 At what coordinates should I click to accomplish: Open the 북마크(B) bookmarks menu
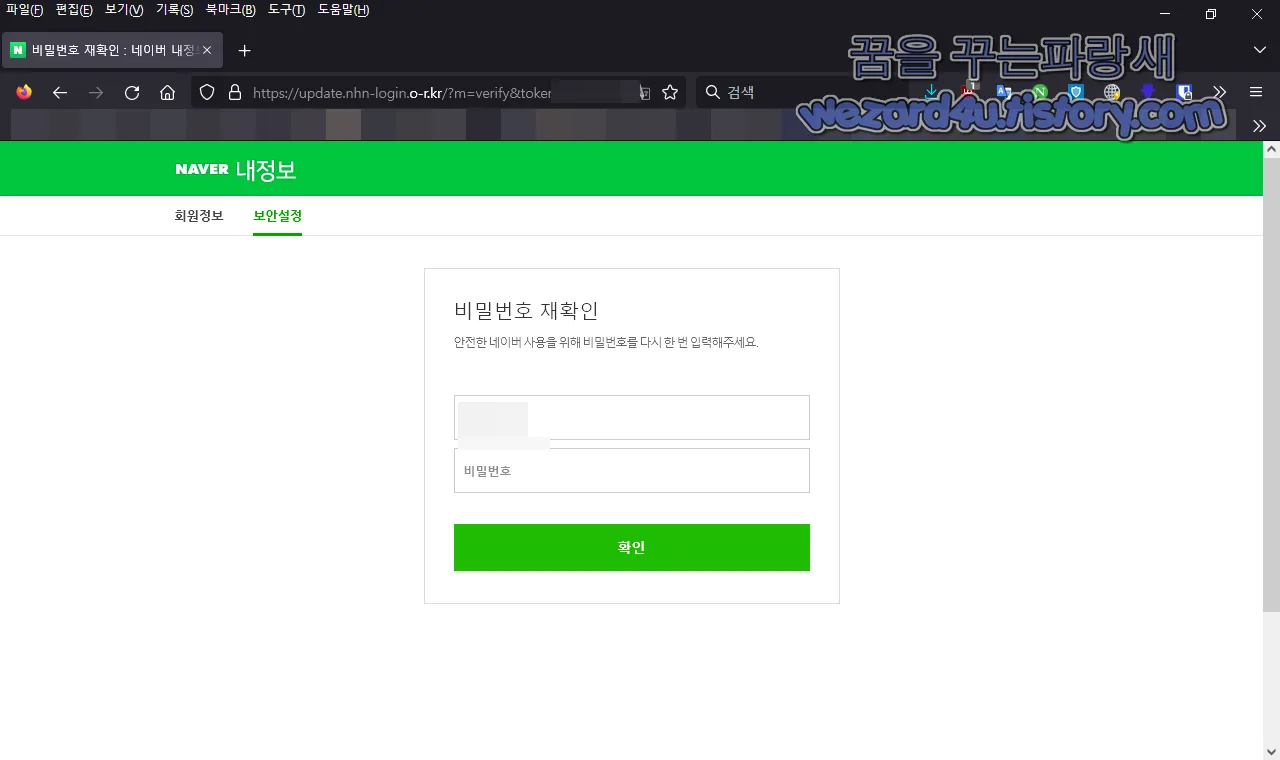[230, 10]
